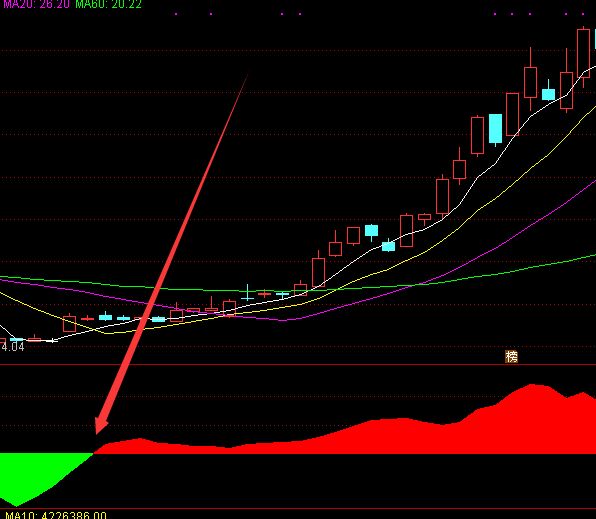The image size is (596, 519).
Task: Select the tall red candlestick at far top-right
Action: pyautogui.click(x=583, y=53)
